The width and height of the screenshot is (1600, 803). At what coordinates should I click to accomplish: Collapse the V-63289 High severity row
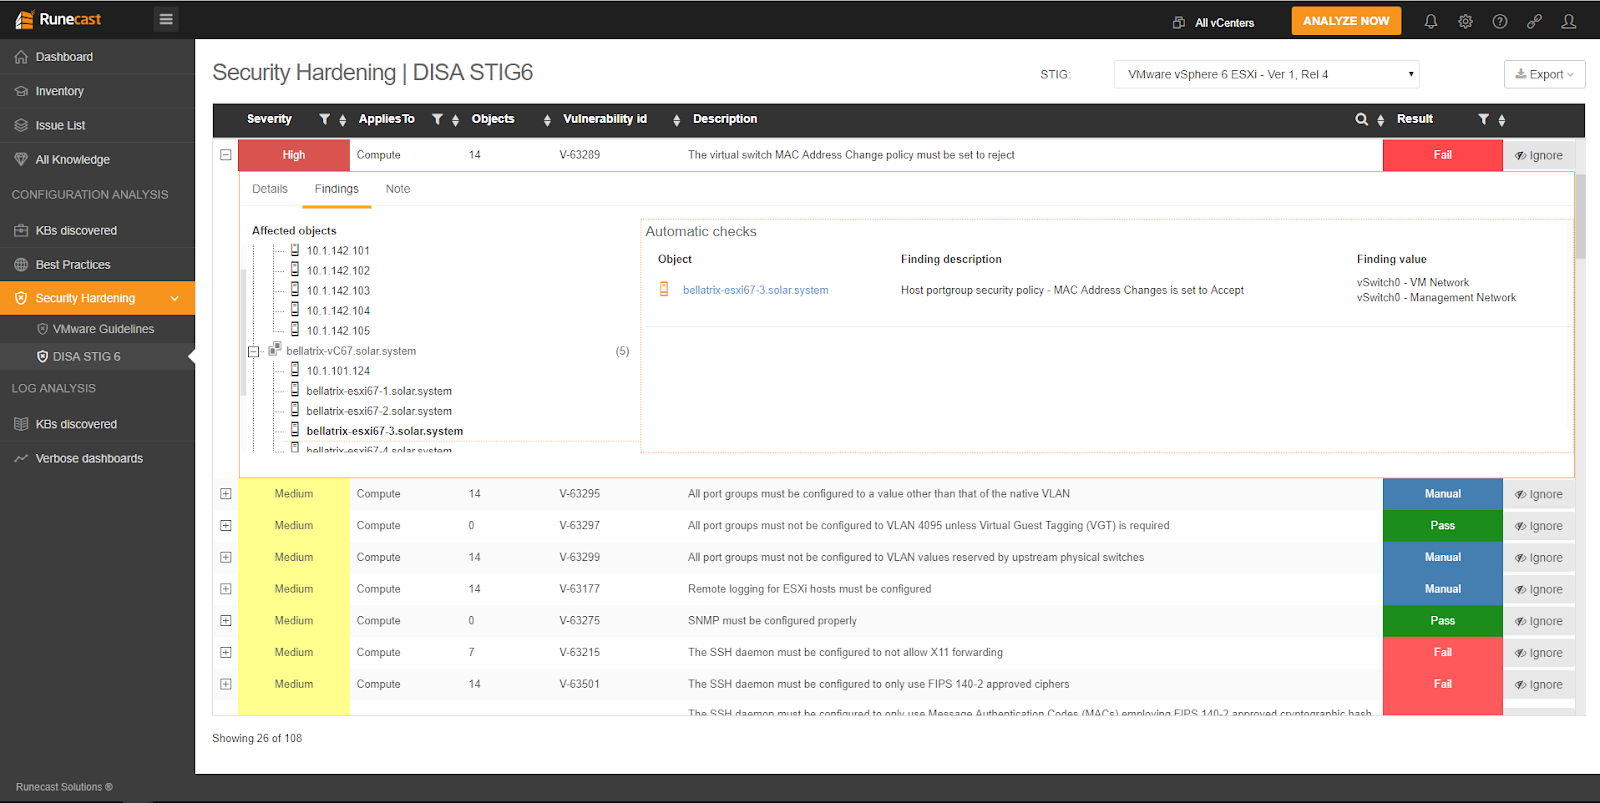point(226,155)
